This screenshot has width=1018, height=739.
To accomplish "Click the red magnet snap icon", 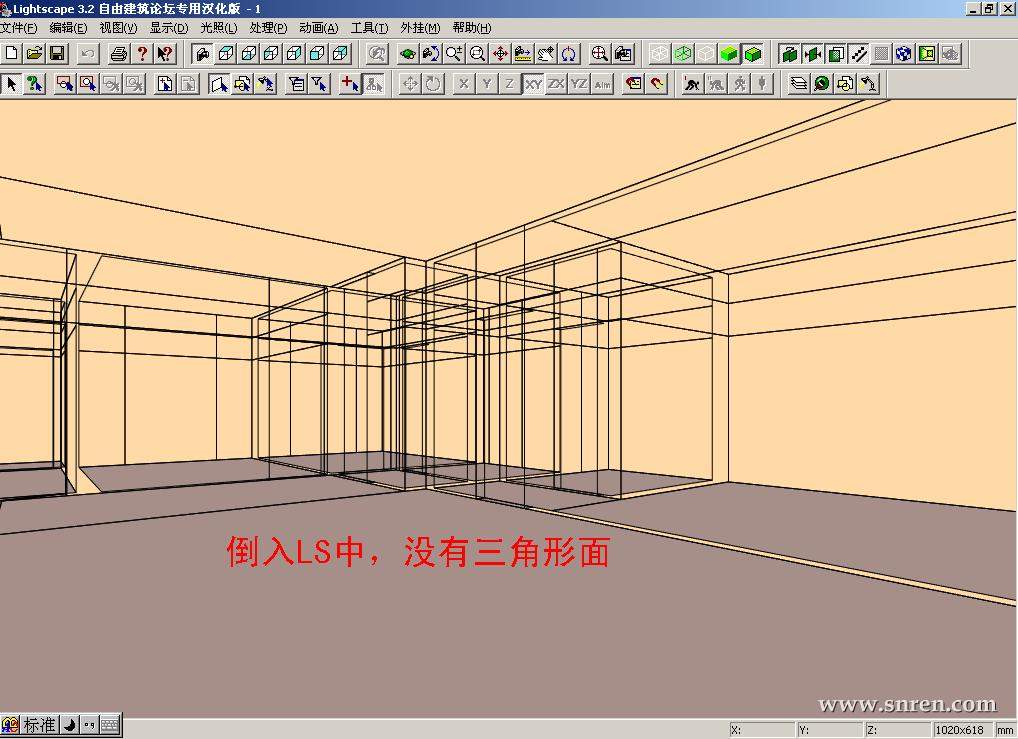I will pos(657,84).
